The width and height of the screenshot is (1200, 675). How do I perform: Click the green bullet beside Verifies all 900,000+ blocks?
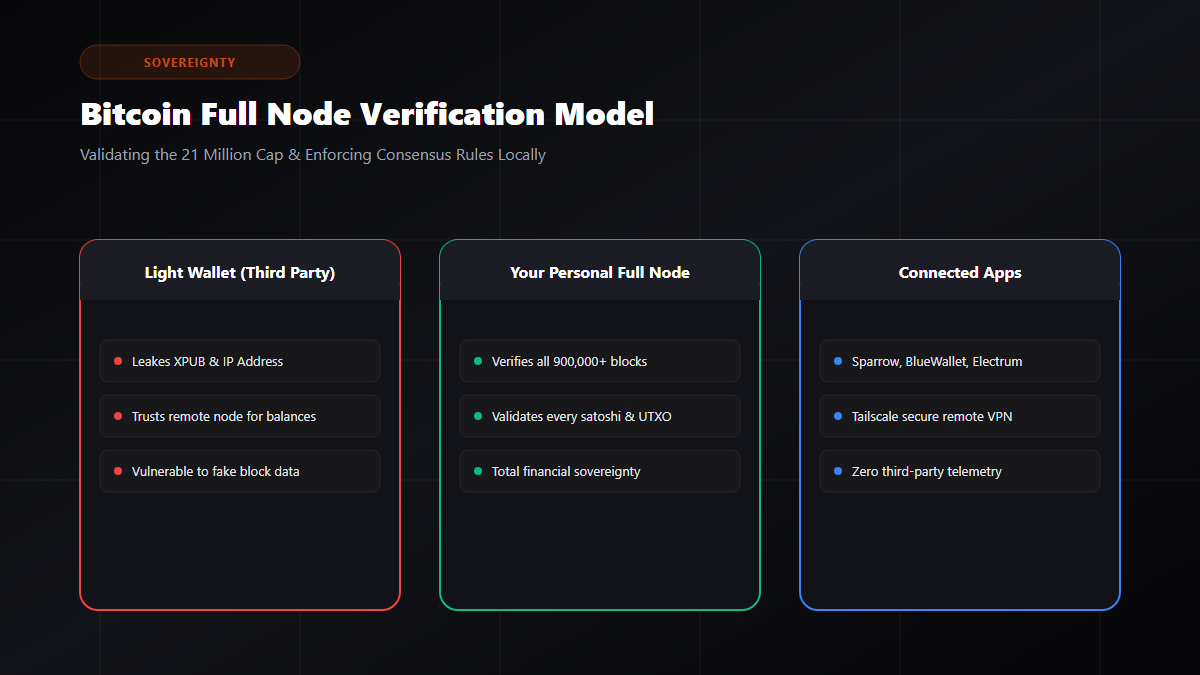coord(478,361)
